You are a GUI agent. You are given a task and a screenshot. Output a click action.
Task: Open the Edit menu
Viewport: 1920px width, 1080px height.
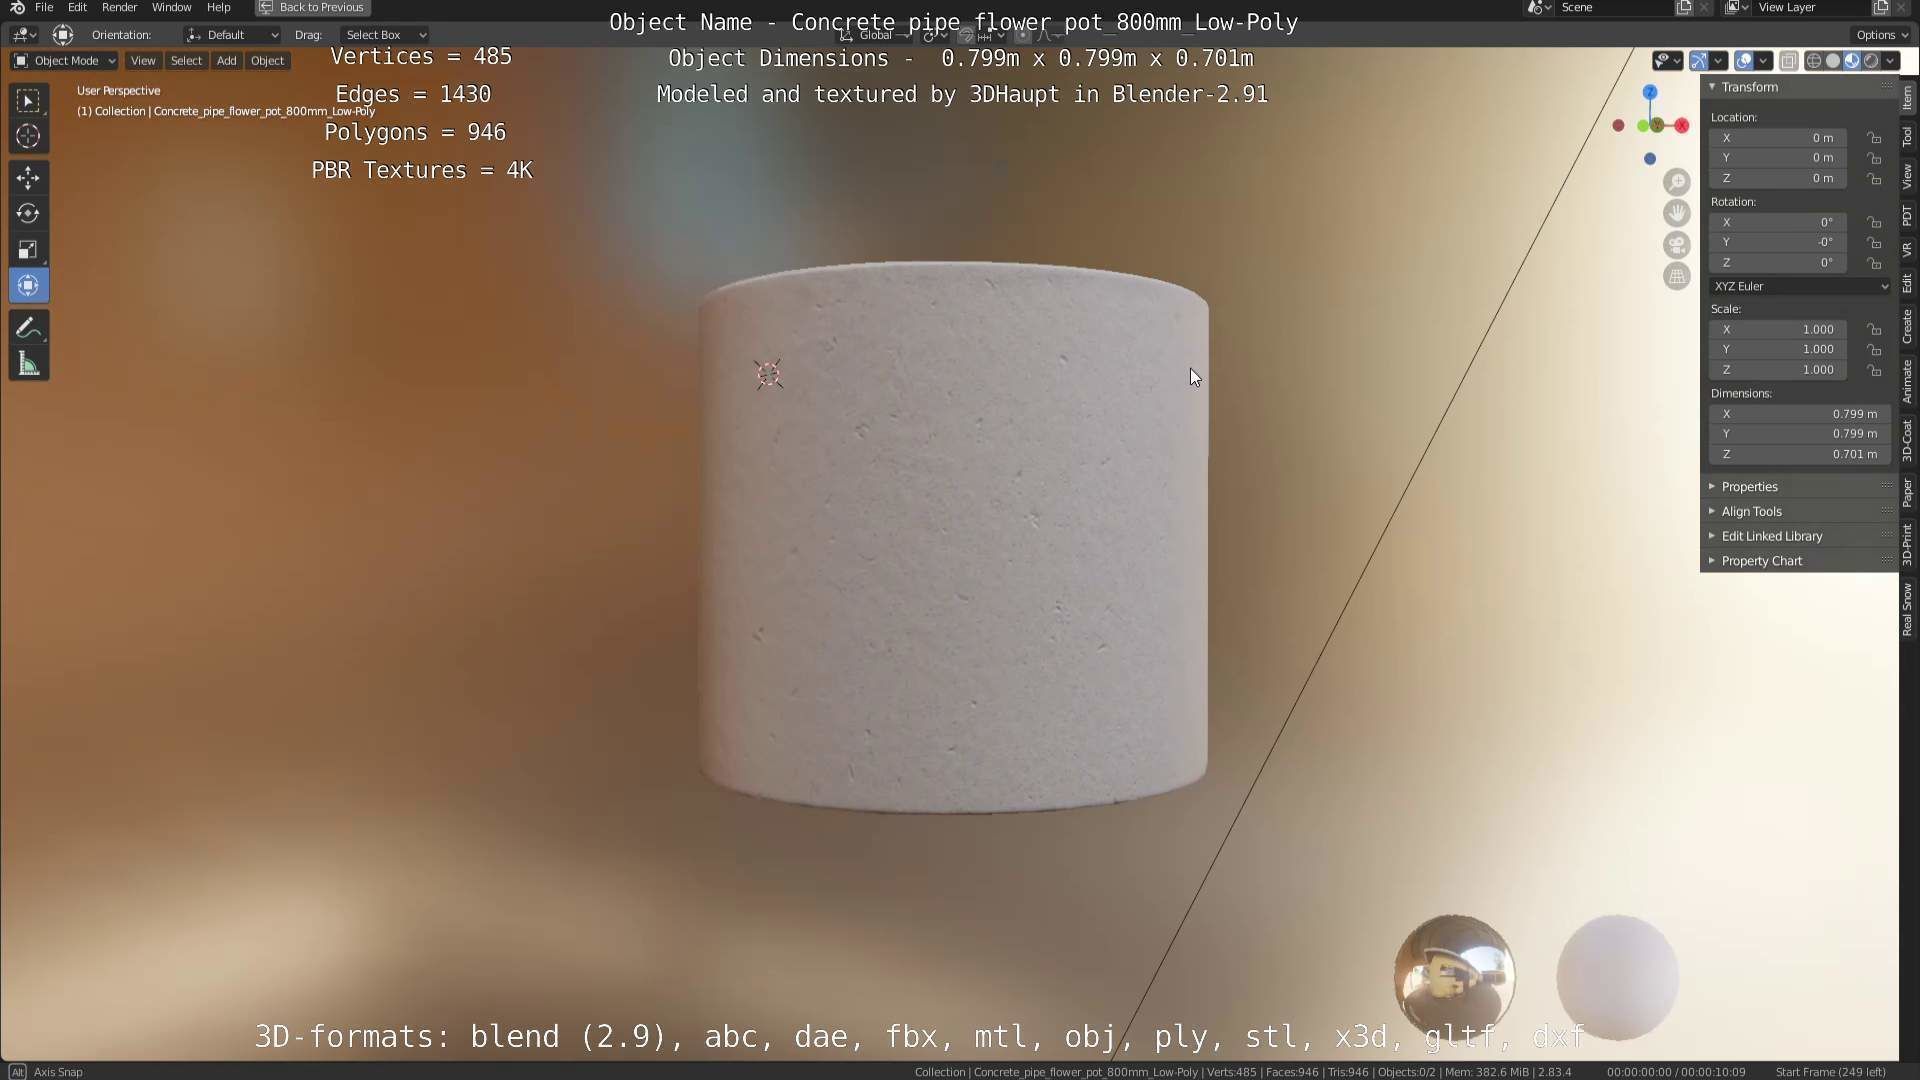77,7
